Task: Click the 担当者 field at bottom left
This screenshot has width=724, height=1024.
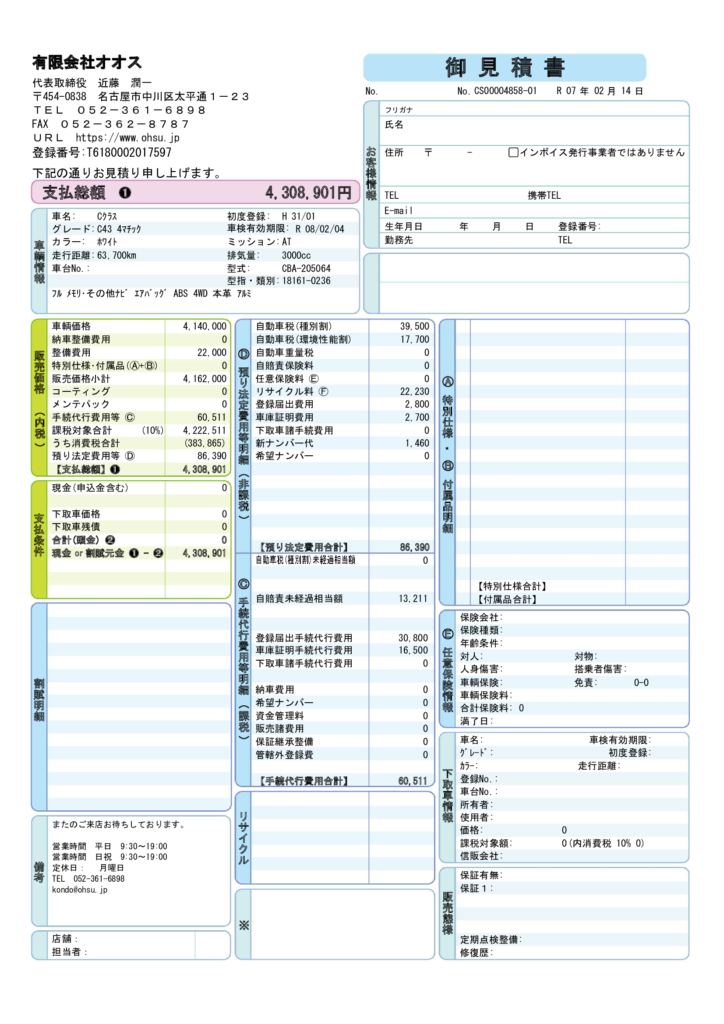Action: tap(130, 952)
